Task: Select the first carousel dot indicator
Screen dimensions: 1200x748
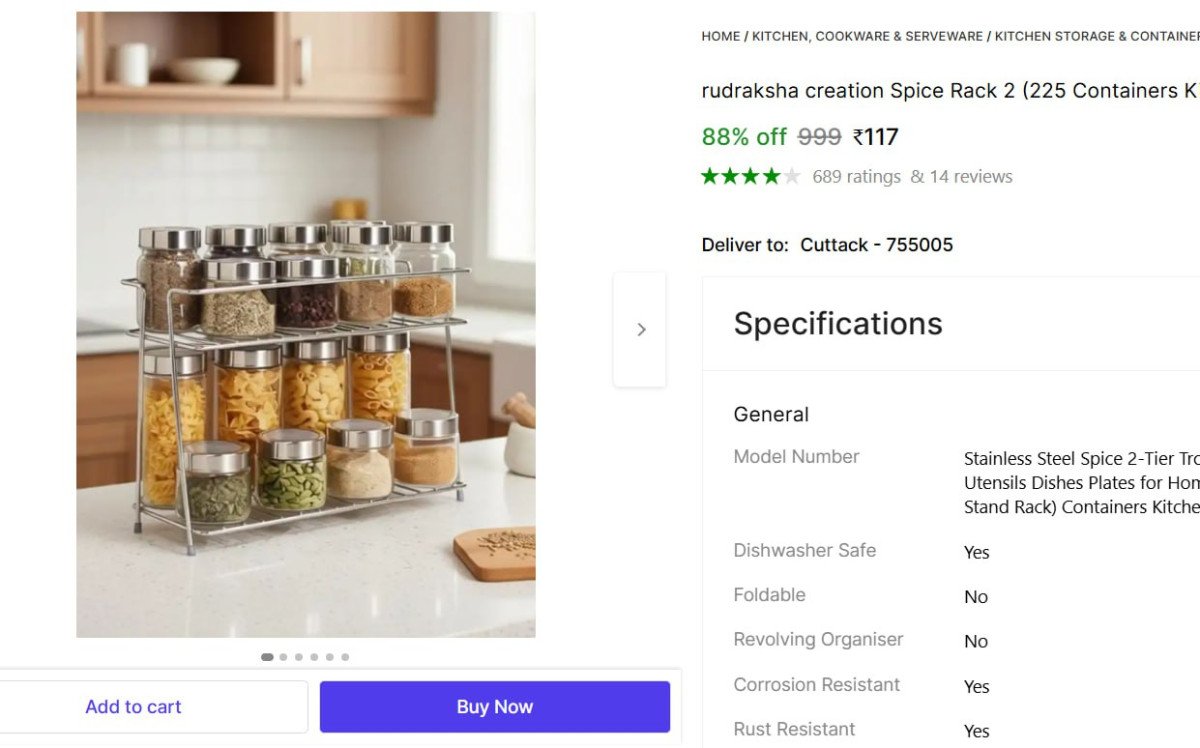Action: 267,657
